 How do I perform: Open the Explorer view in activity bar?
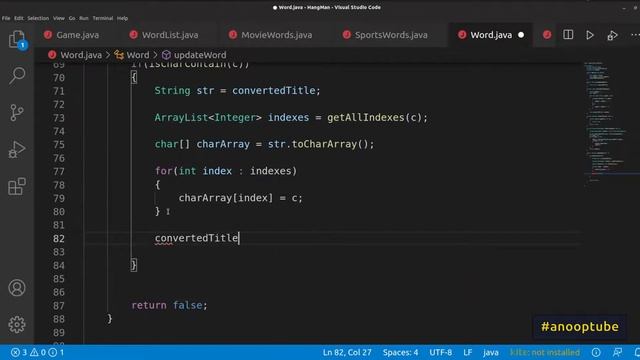coord(17,40)
